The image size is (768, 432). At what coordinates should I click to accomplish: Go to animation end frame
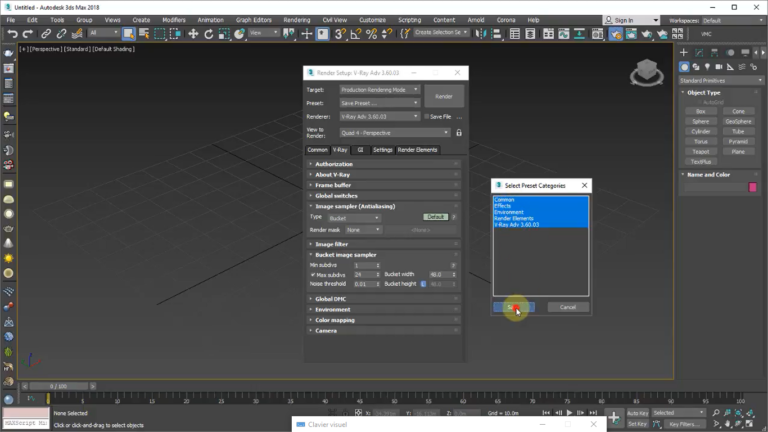click(593, 413)
